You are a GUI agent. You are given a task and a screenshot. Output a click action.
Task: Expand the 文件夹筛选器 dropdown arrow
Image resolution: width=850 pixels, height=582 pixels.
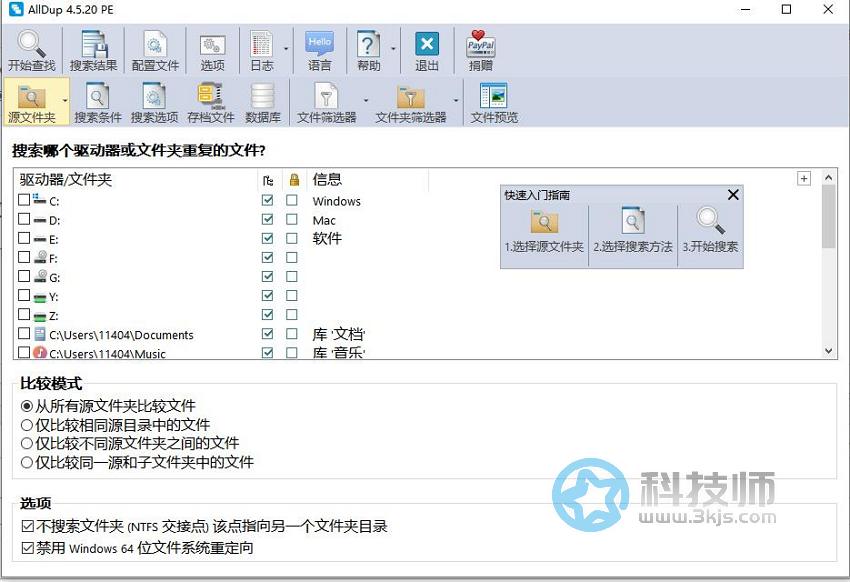[x=456, y=101]
